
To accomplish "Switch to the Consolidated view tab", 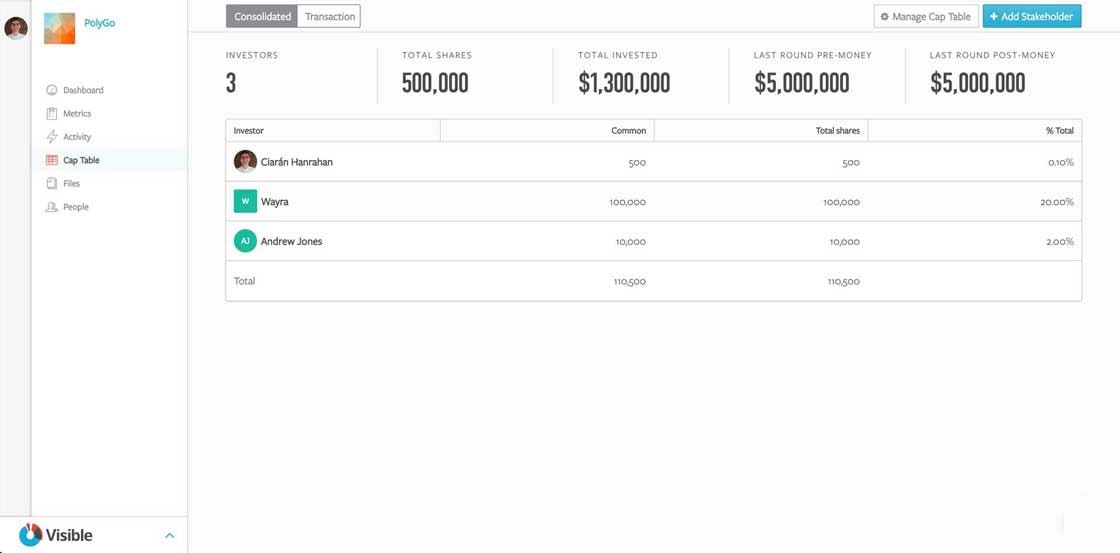I will coord(262,16).
